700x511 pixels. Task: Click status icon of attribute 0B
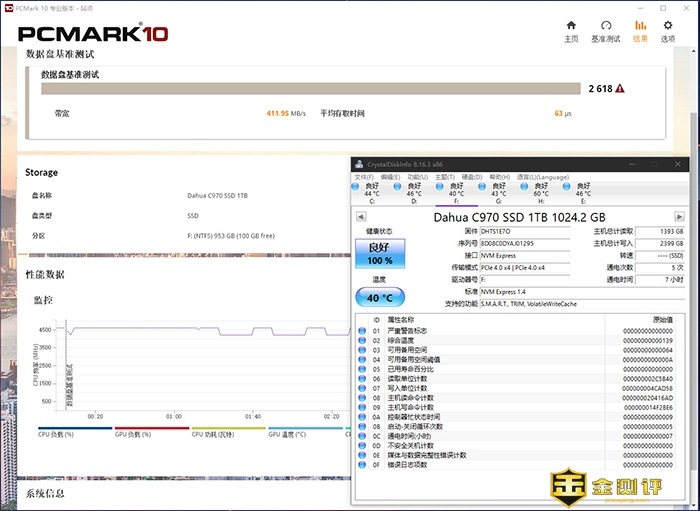click(x=362, y=427)
